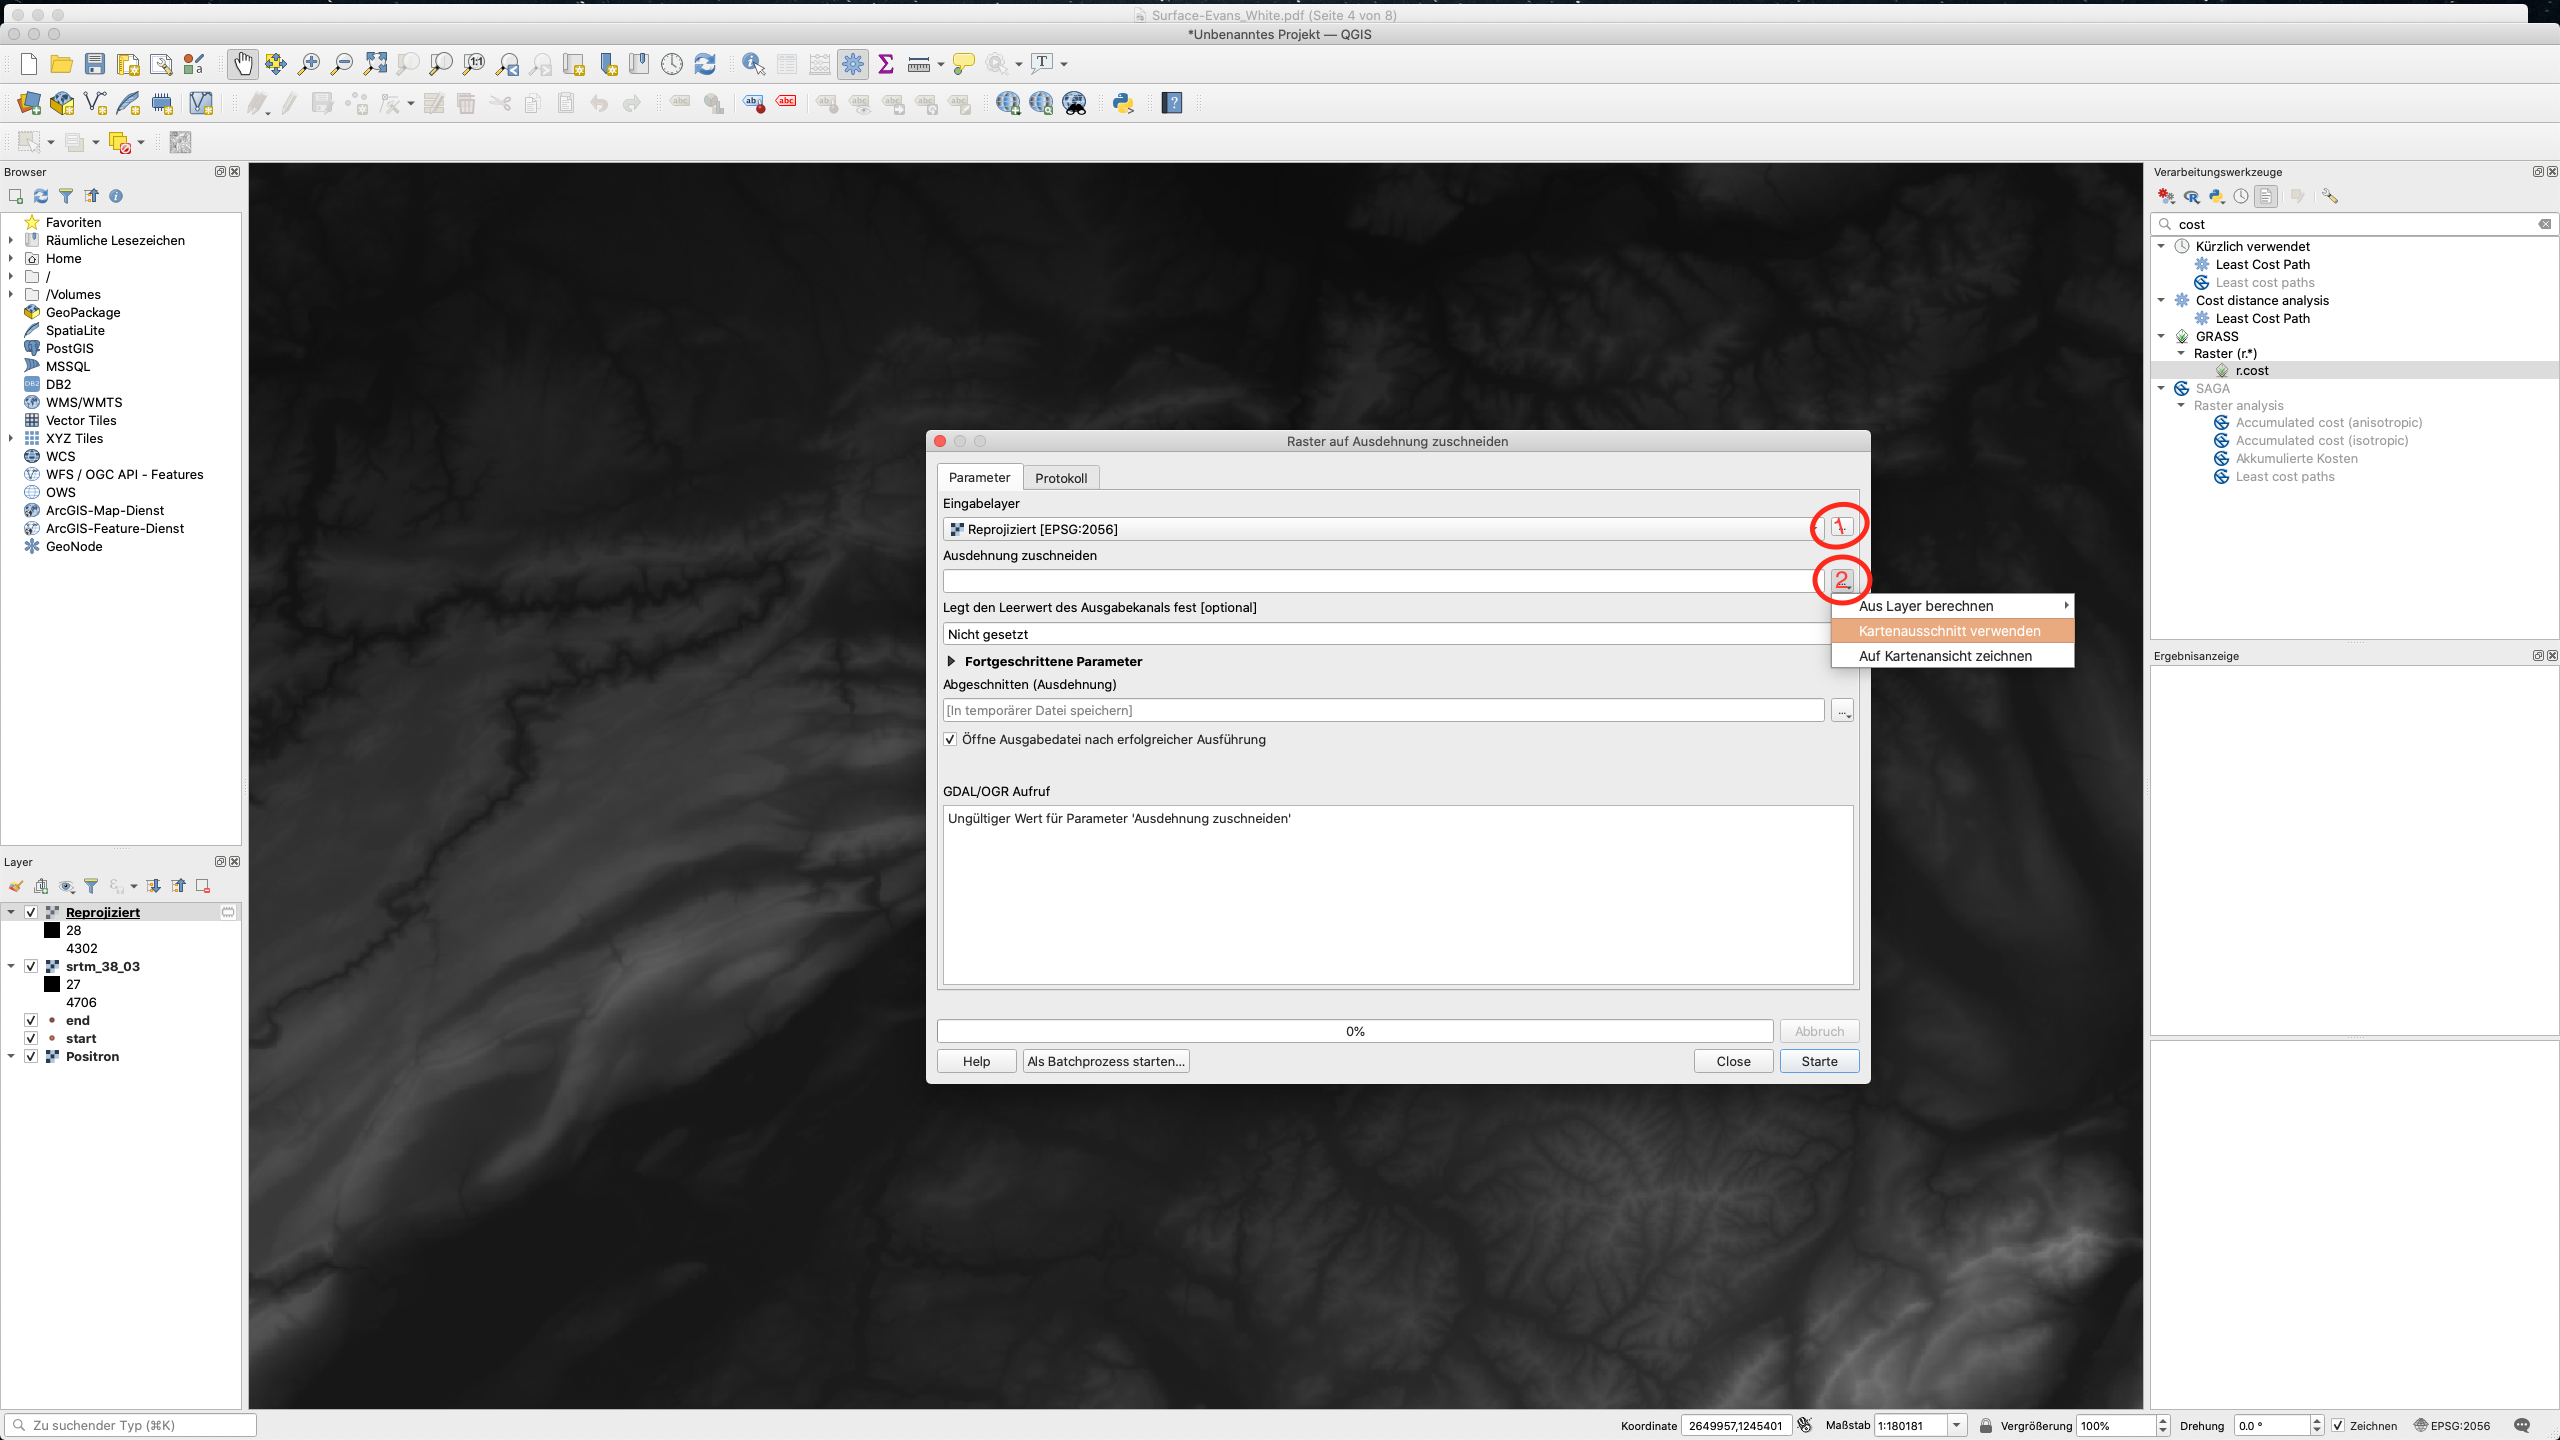The height and width of the screenshot is (1440, 2560).
Task: Click the EPSG:2056 CRS status button
Action: [x=2451, y=1426]
